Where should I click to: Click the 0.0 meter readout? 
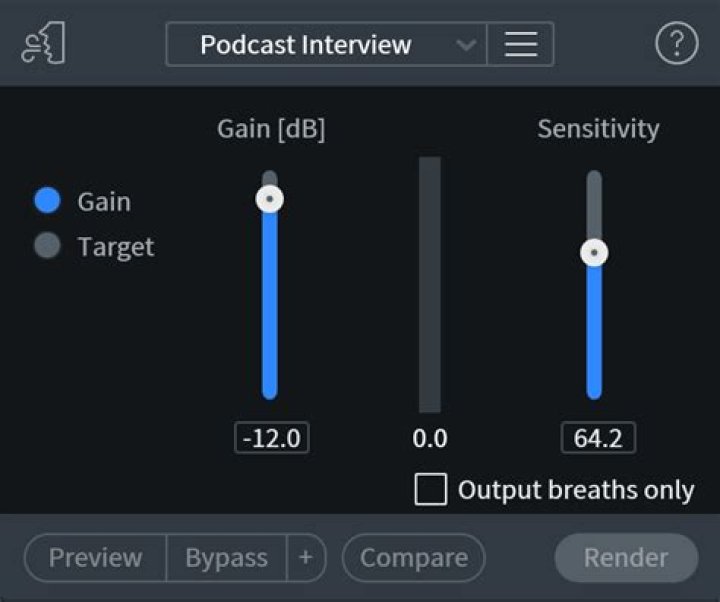click(x=430, y=438)
